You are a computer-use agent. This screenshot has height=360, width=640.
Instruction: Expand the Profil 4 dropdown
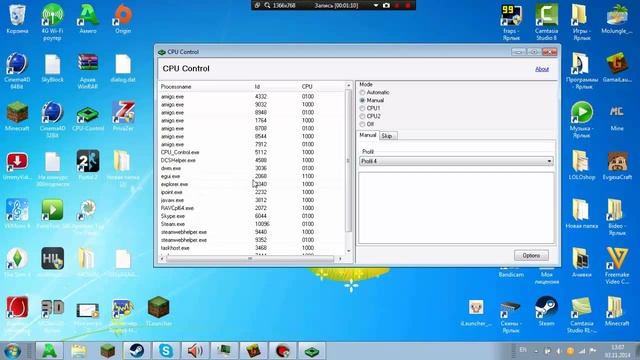click(x=549, y=161)
